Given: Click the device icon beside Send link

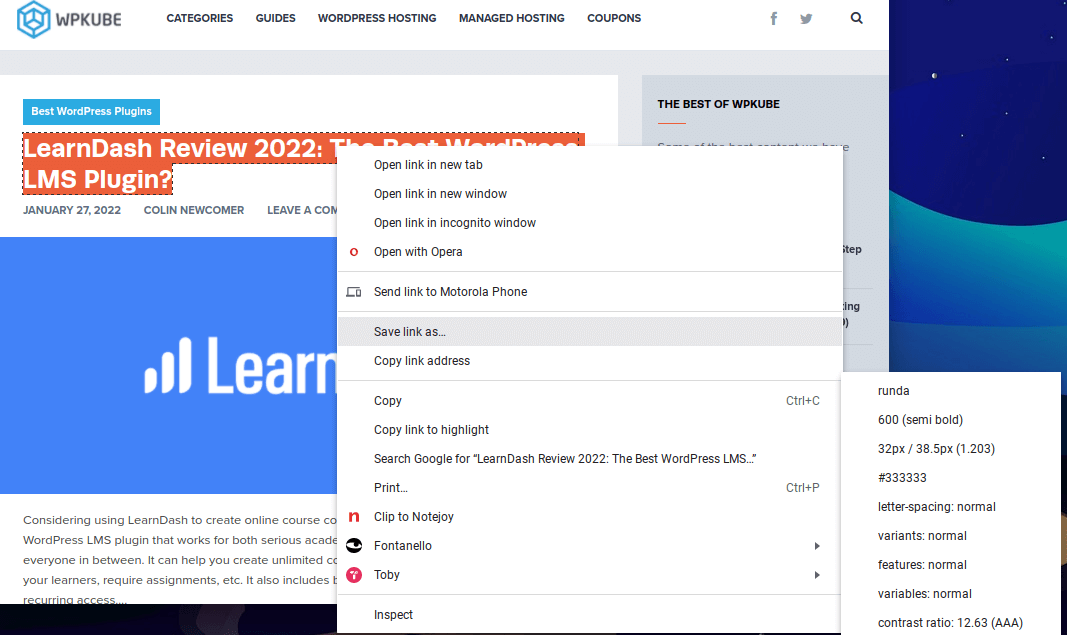Looking at the screenshot, I should tap(354, 292).
